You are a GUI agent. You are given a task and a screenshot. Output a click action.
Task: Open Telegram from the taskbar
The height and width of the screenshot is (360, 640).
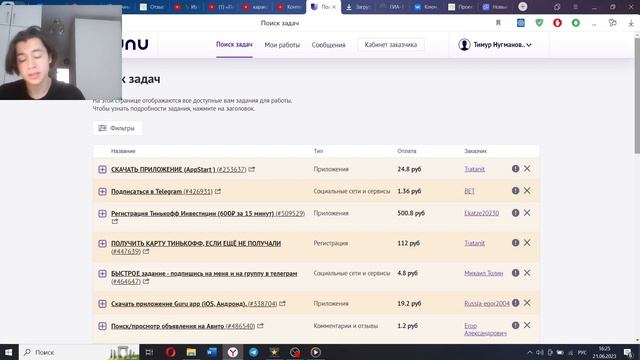[253, 352]
